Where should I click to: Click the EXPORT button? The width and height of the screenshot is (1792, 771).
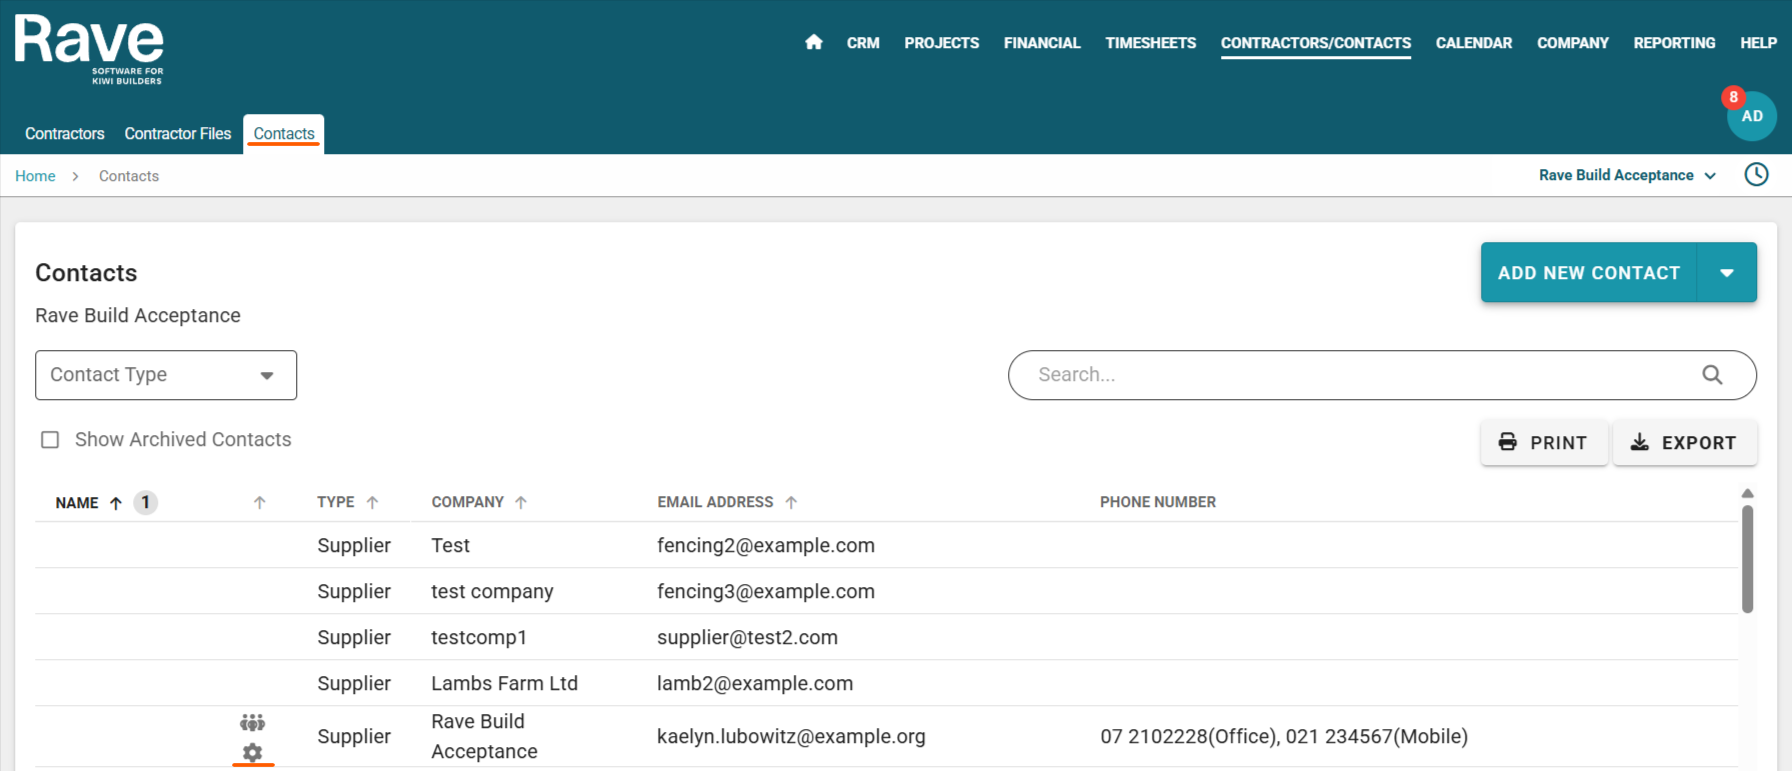point(1685,443)
